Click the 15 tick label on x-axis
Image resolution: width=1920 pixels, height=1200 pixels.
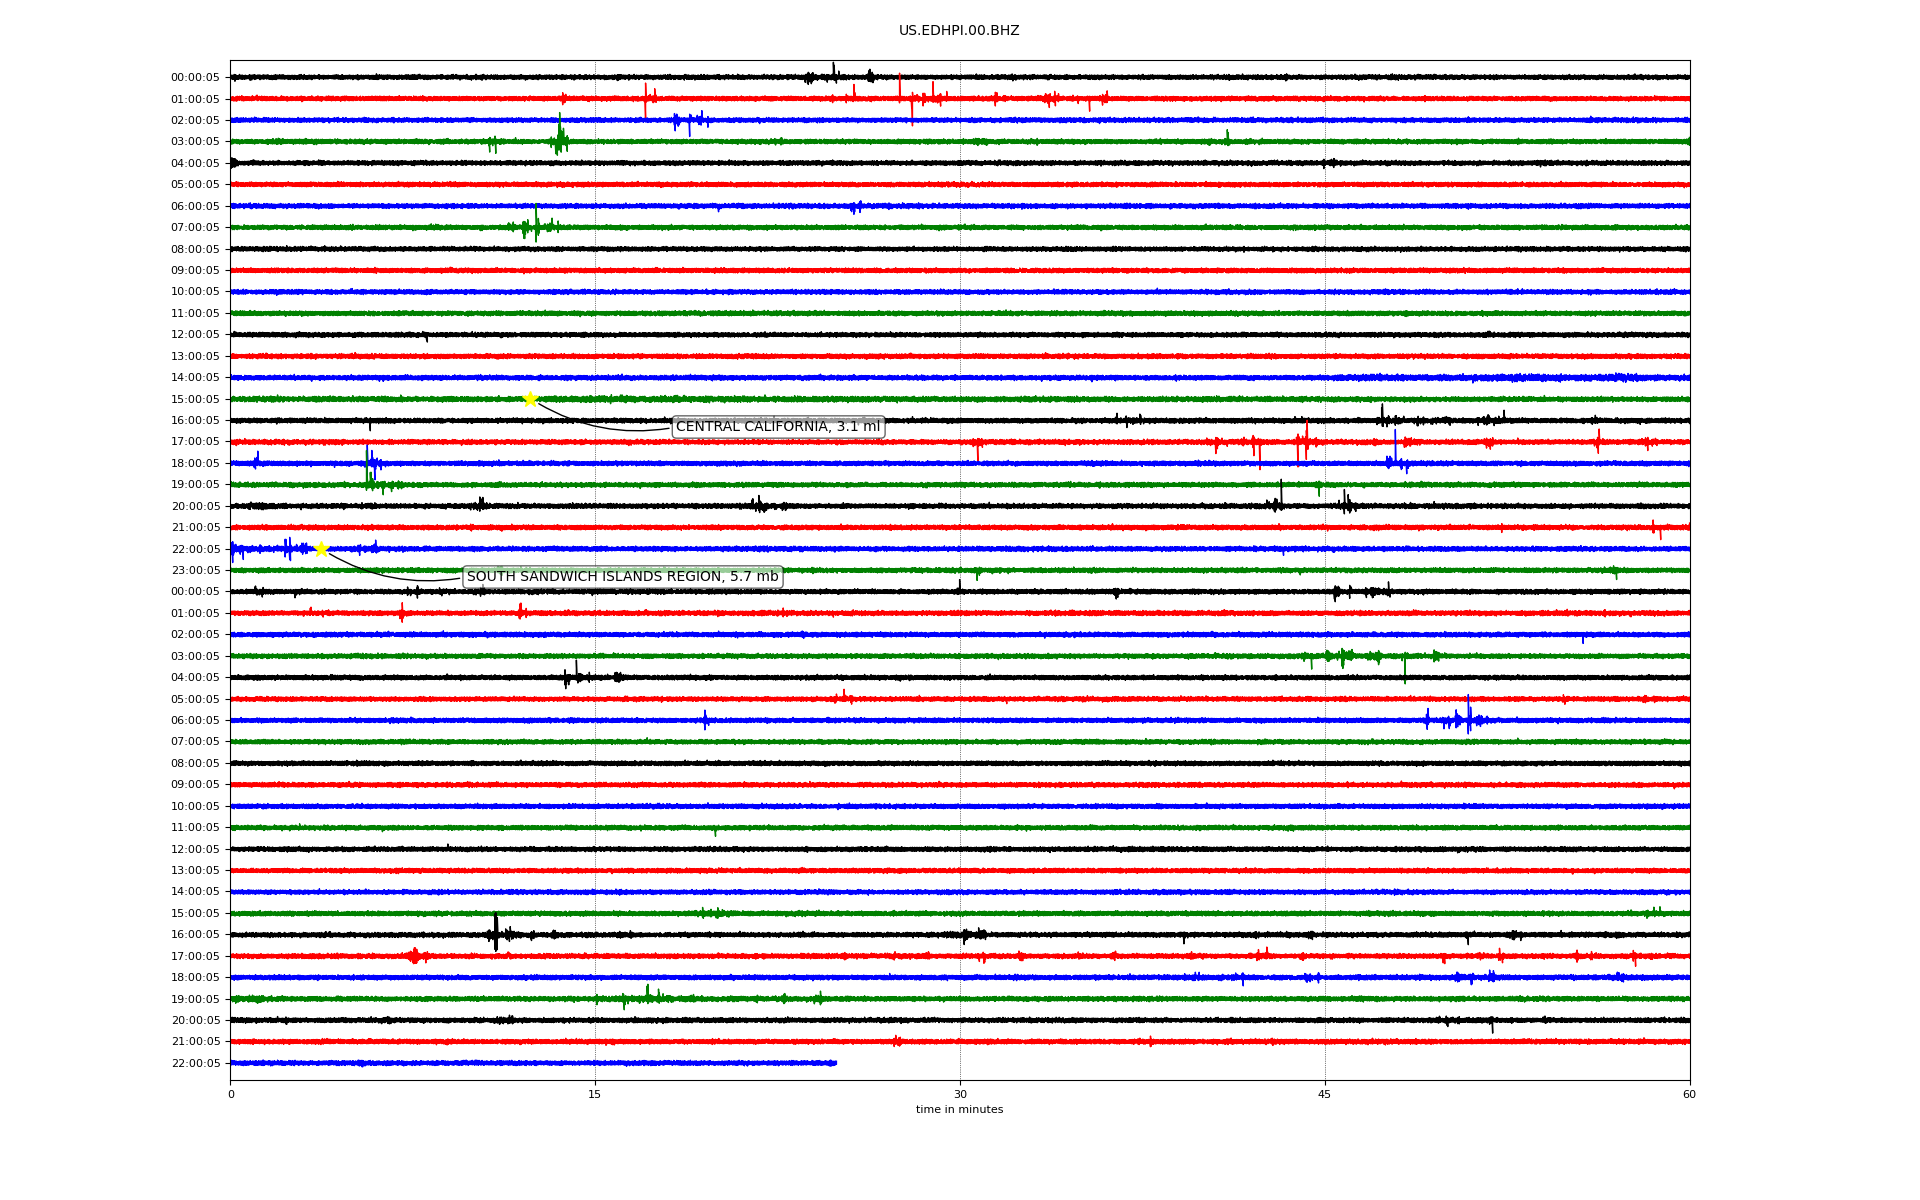pyautogui.click(x=595, y=1094)
